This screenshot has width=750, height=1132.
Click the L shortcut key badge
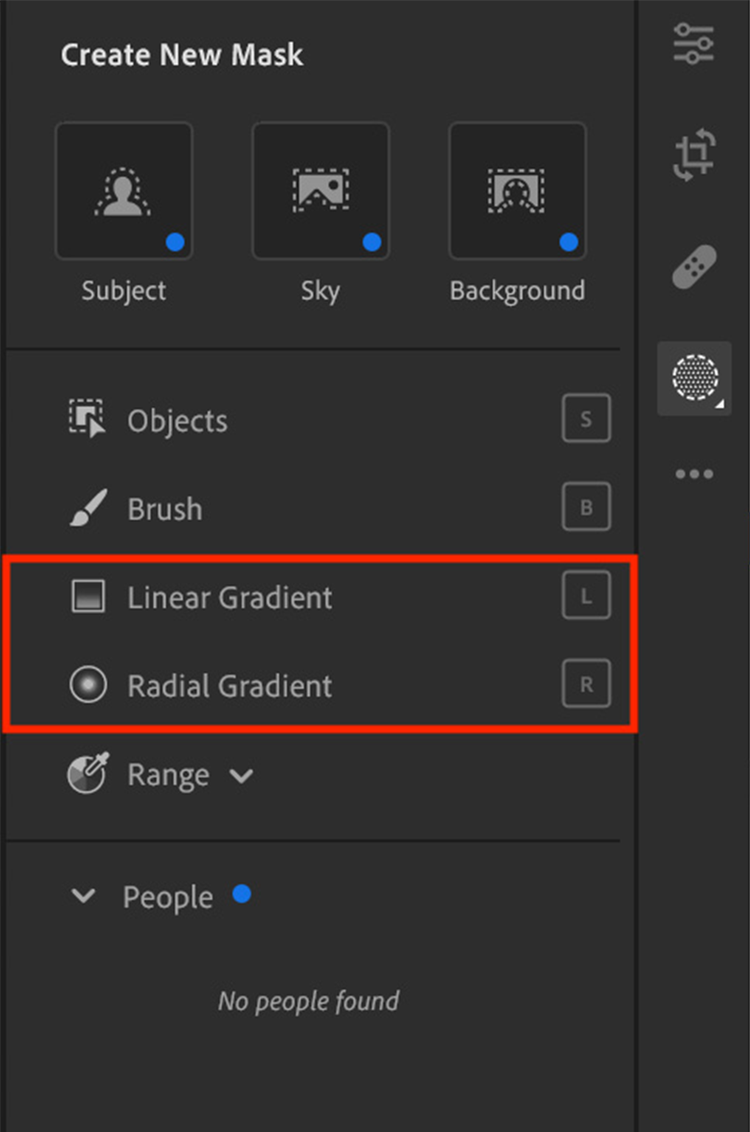tap(586, 598)
